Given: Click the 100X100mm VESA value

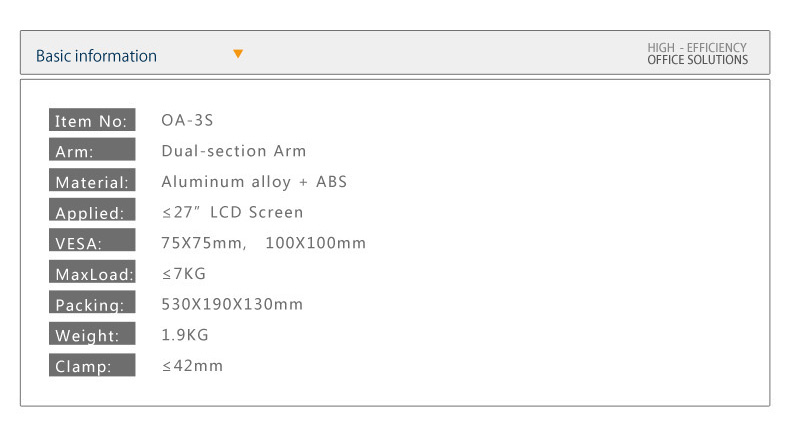Looking at the screenshot, I should (x=315, y=243).
